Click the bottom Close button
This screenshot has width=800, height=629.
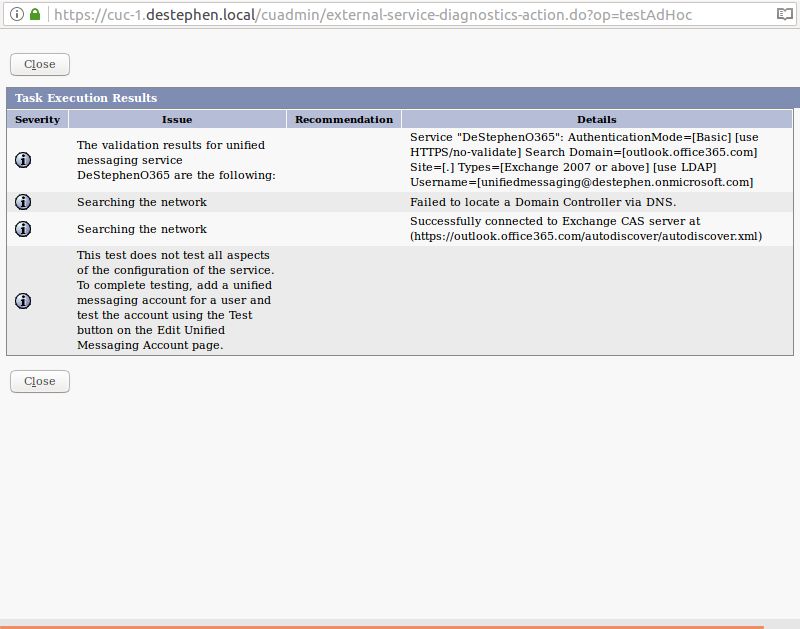point(40,382)
